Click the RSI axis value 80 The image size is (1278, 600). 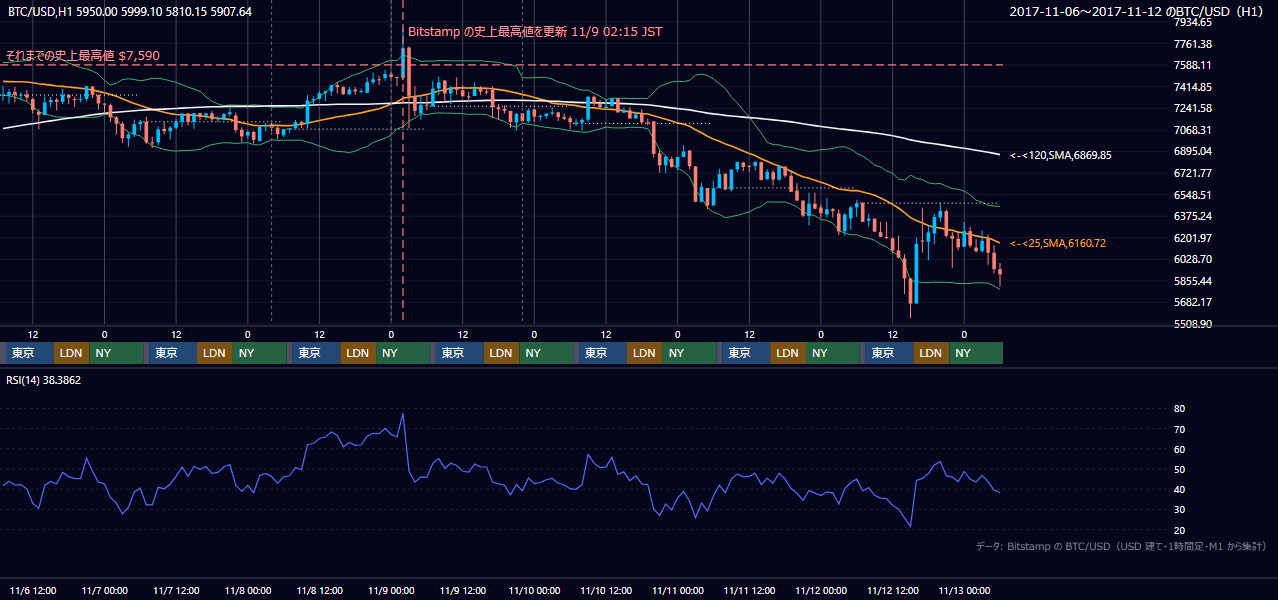point(1179,409)
